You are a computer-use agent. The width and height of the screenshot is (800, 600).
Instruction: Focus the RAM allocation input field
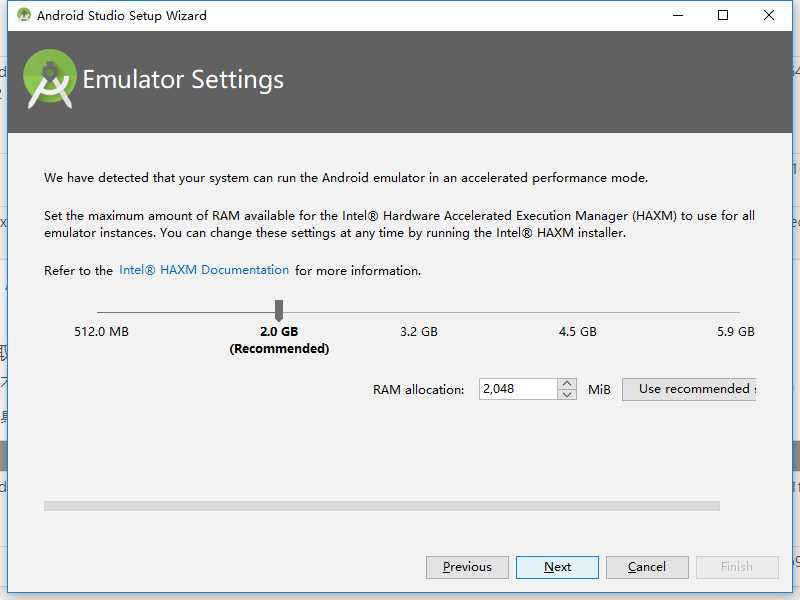(x=517, y=389)
